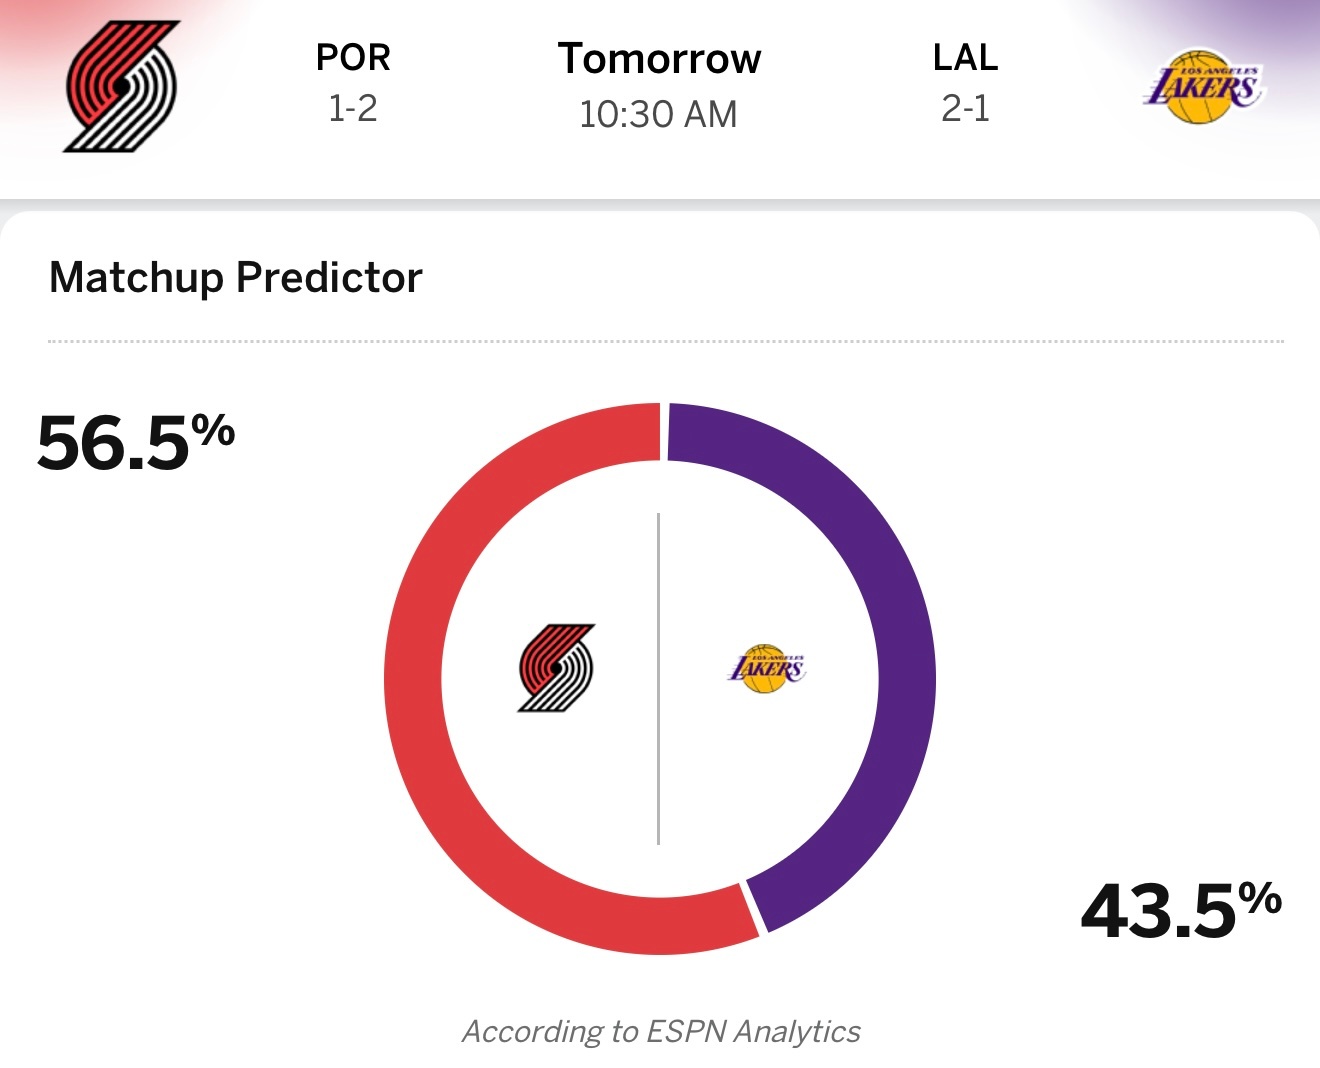The height and width of the screenshot is (1068, 1320).
Task: Select Trail Blazers logo inside donut chart
Action: [556, 668]
